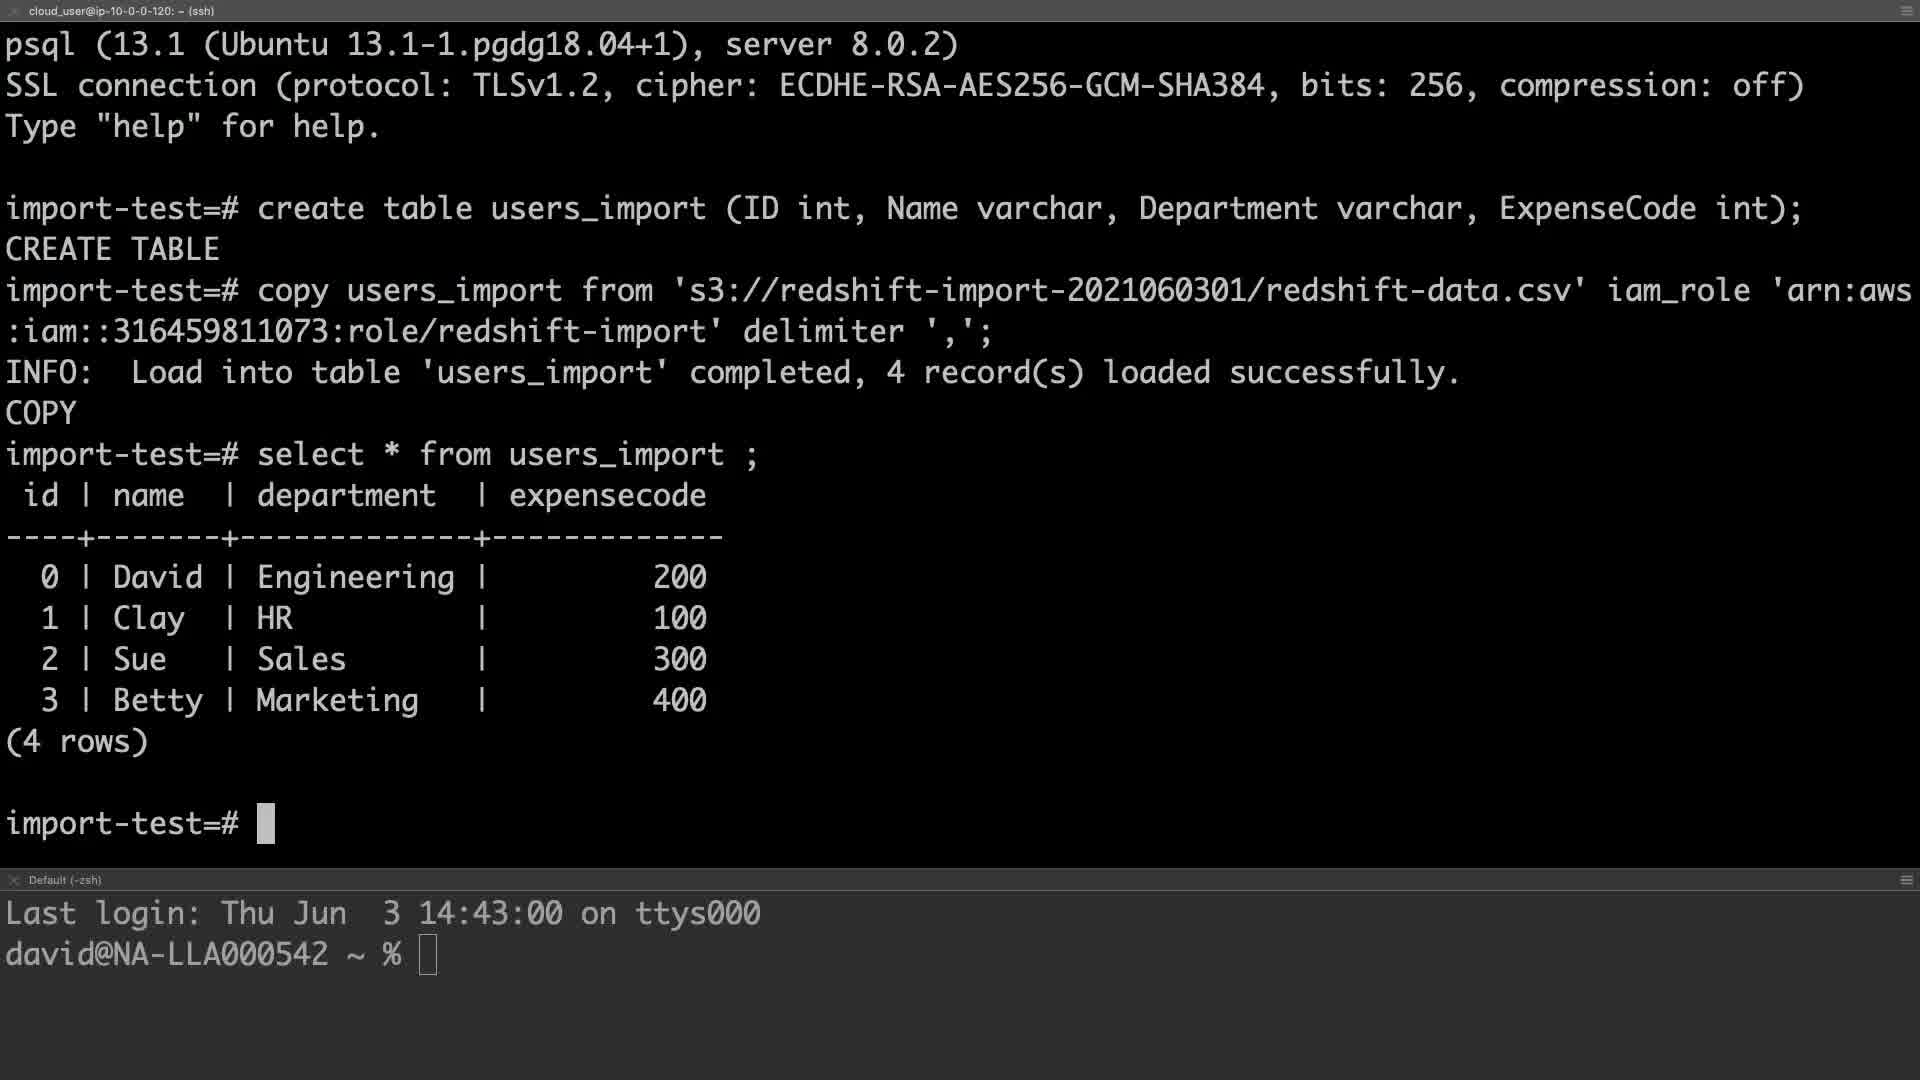Click the psql import-test prompt cursor
Viewport: 1920px width, 1080px height.
click(265, 824)
